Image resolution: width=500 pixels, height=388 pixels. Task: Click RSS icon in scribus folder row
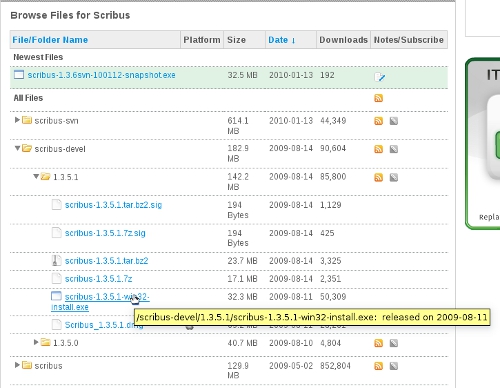coord(378,366)
